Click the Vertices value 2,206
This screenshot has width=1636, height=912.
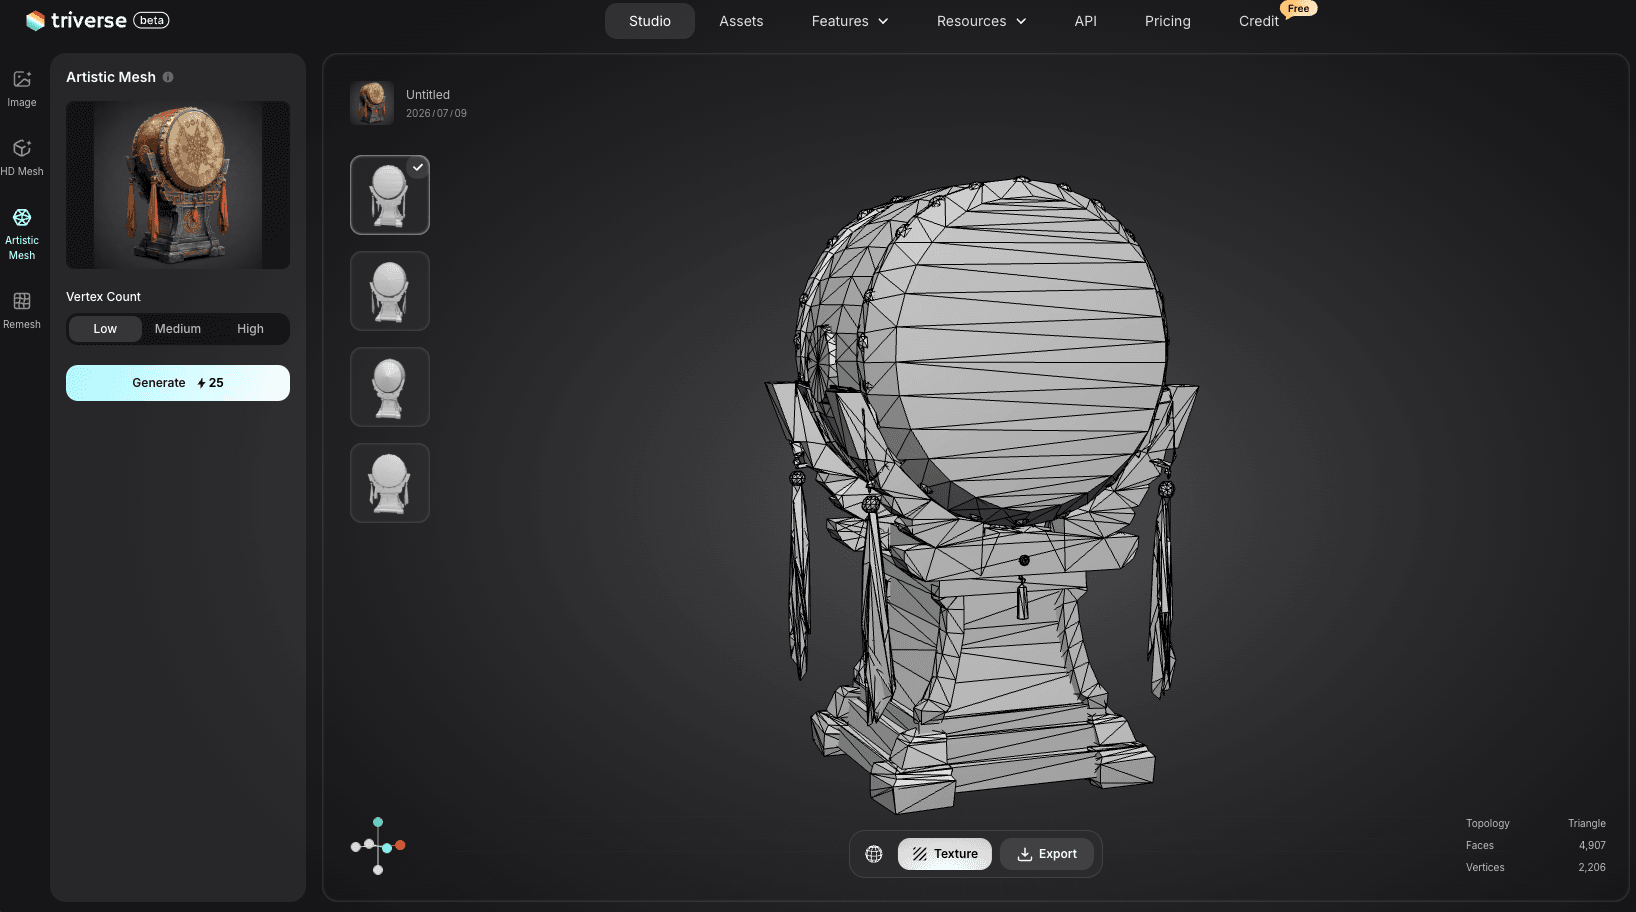[x=1592, y=868]
